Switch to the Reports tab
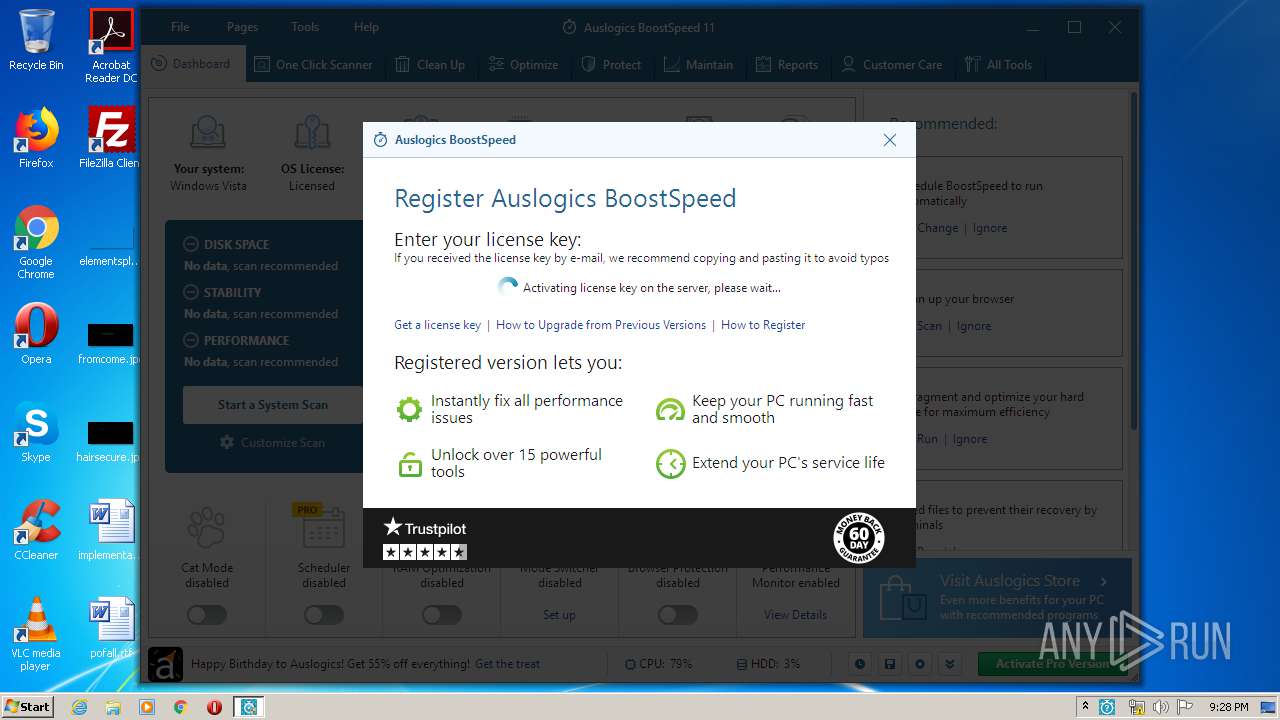Screen dimensions: 1280x720 [x=786, y=64]
